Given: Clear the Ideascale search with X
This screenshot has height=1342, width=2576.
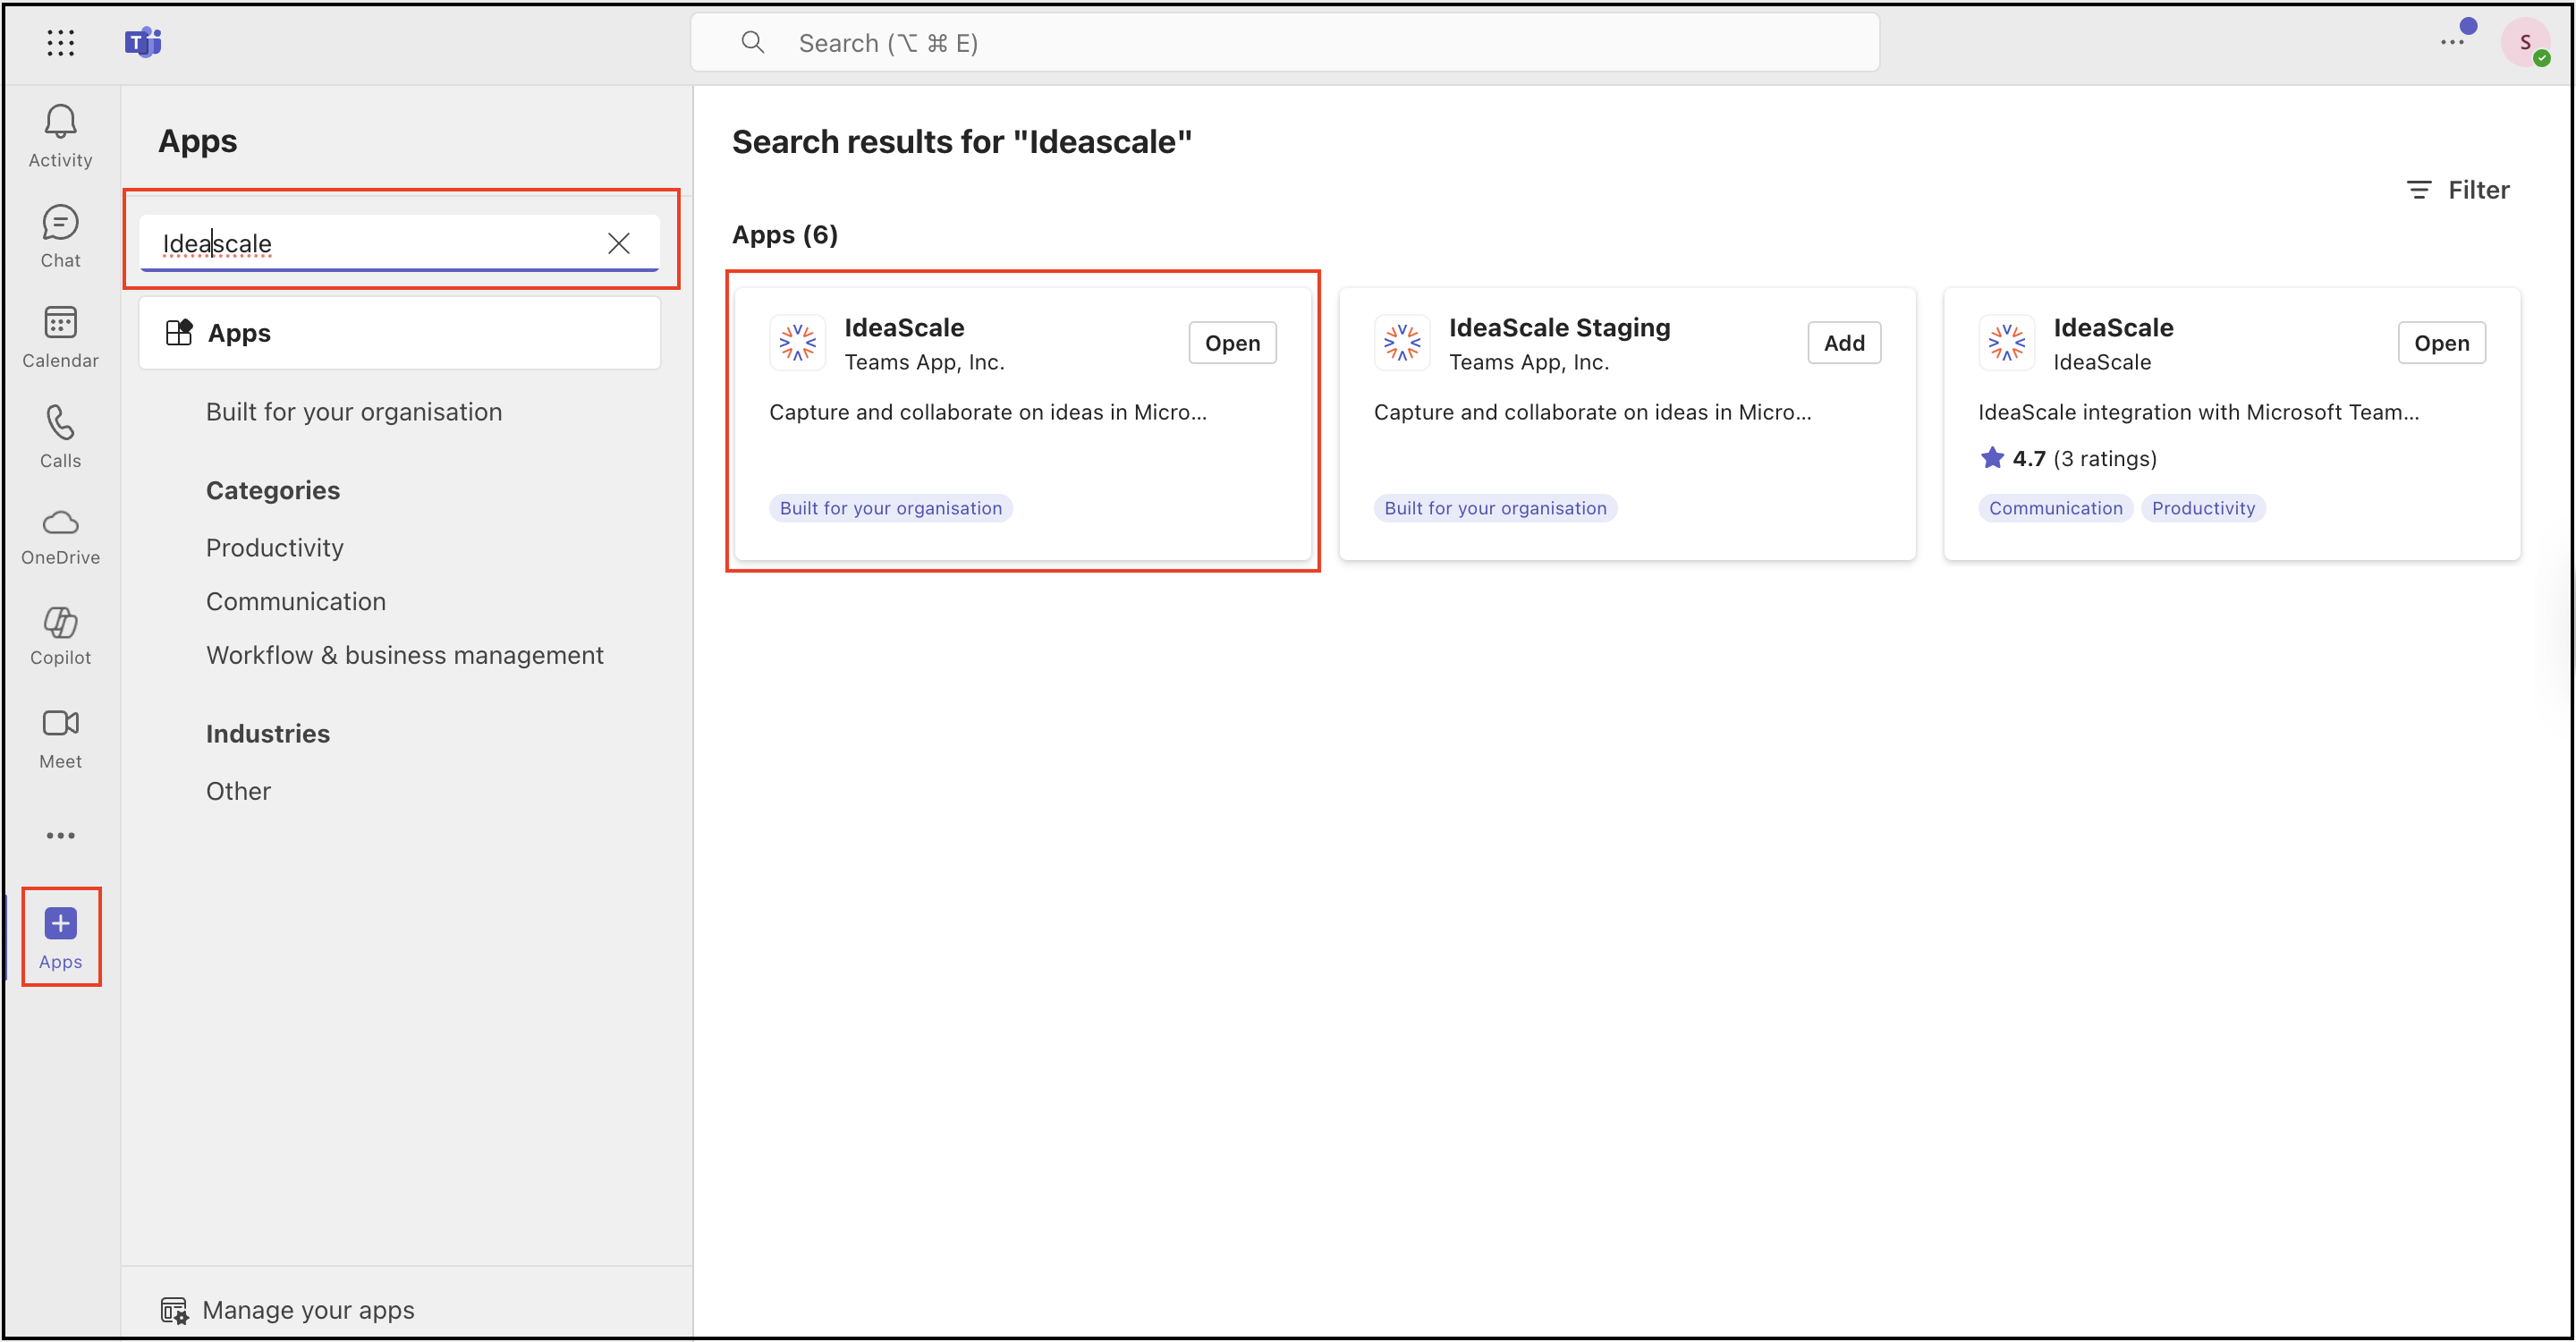Looking at the screenshot, I should point(619,243).
